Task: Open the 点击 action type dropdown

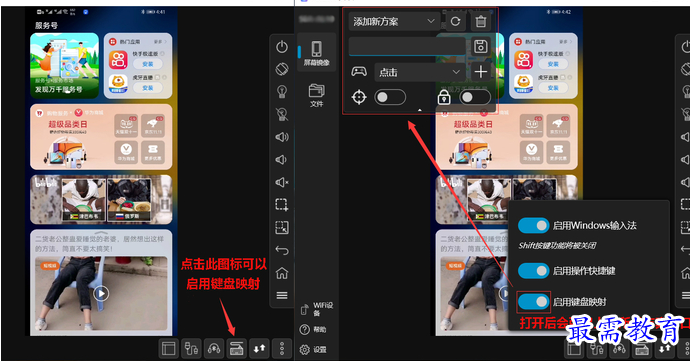Action: 419,72
